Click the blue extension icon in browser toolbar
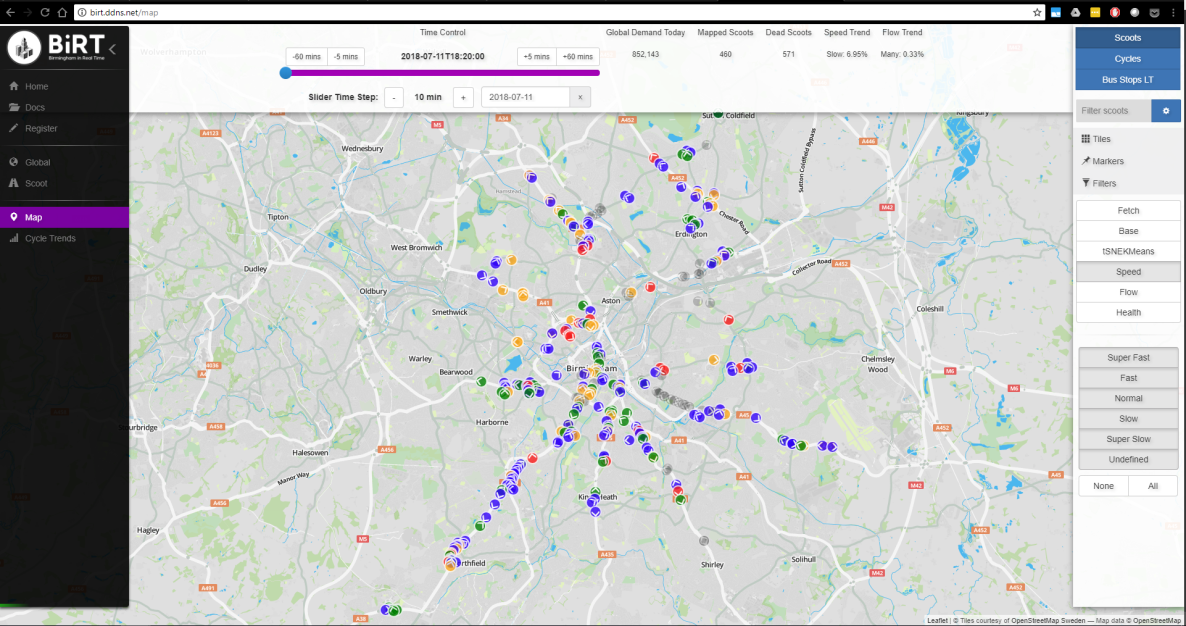This screenshot has height=626, width=1186. click(x=1056, y=12)
